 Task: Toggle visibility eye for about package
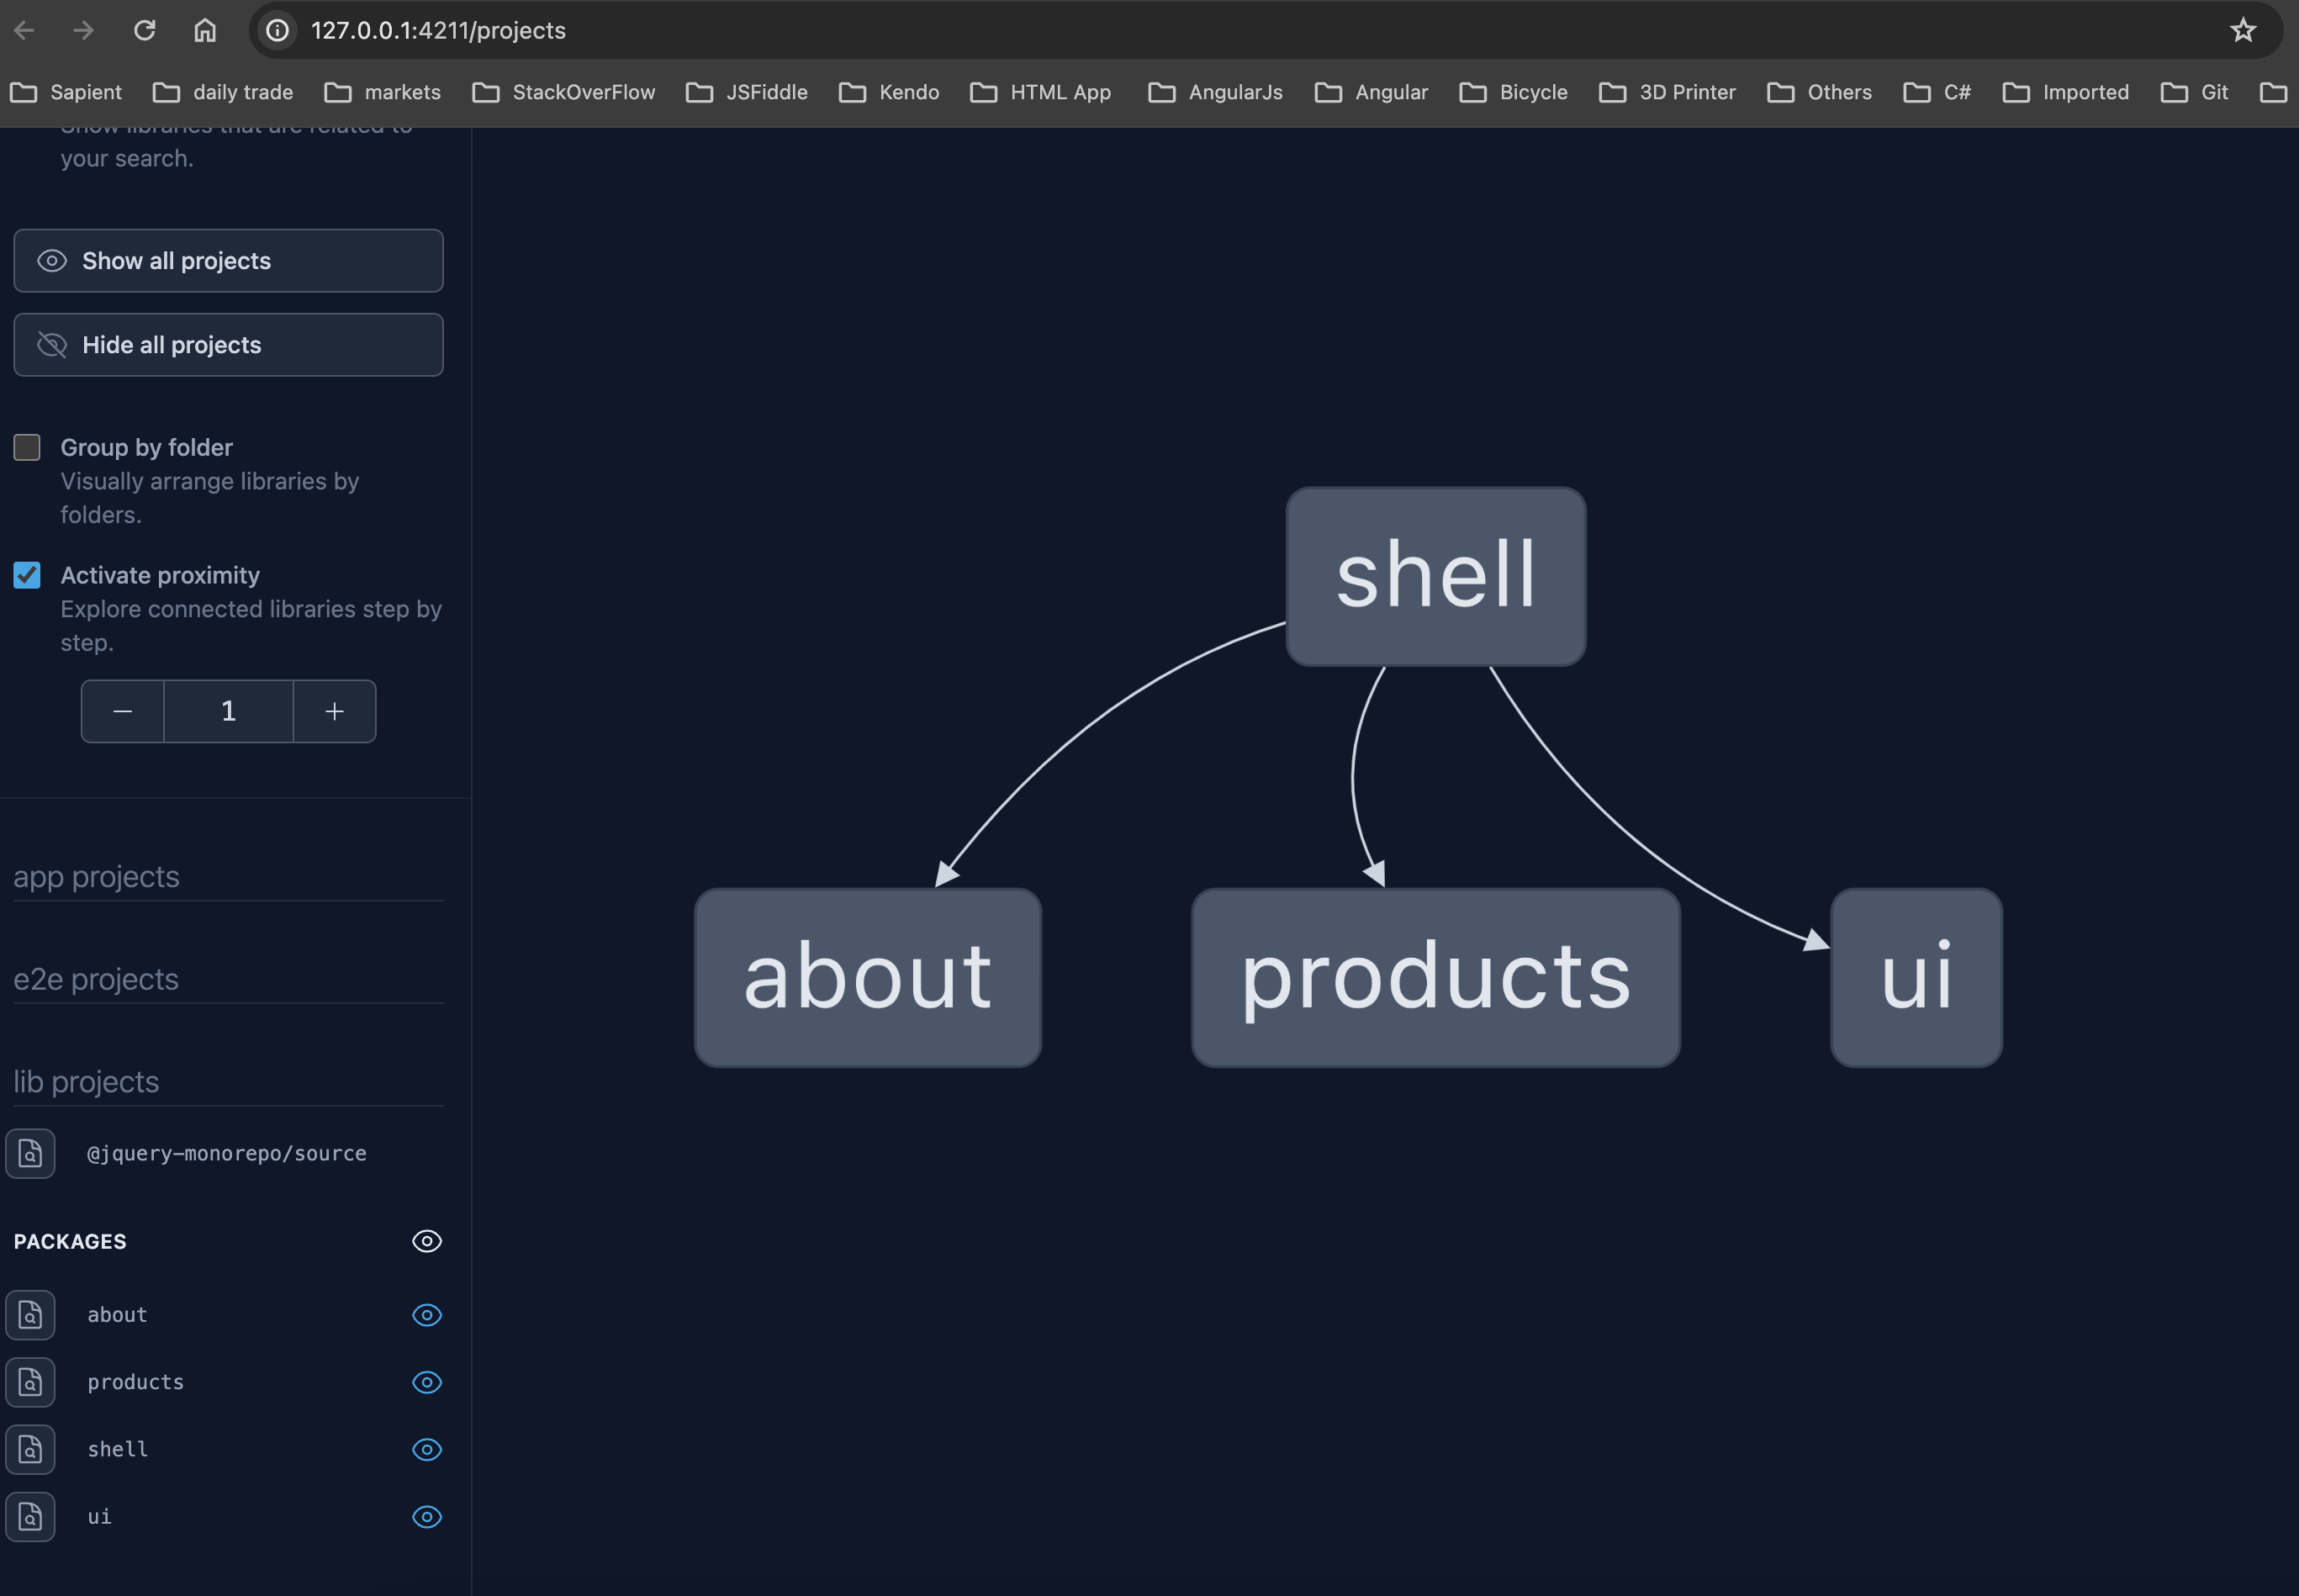tap(427, 1315)
